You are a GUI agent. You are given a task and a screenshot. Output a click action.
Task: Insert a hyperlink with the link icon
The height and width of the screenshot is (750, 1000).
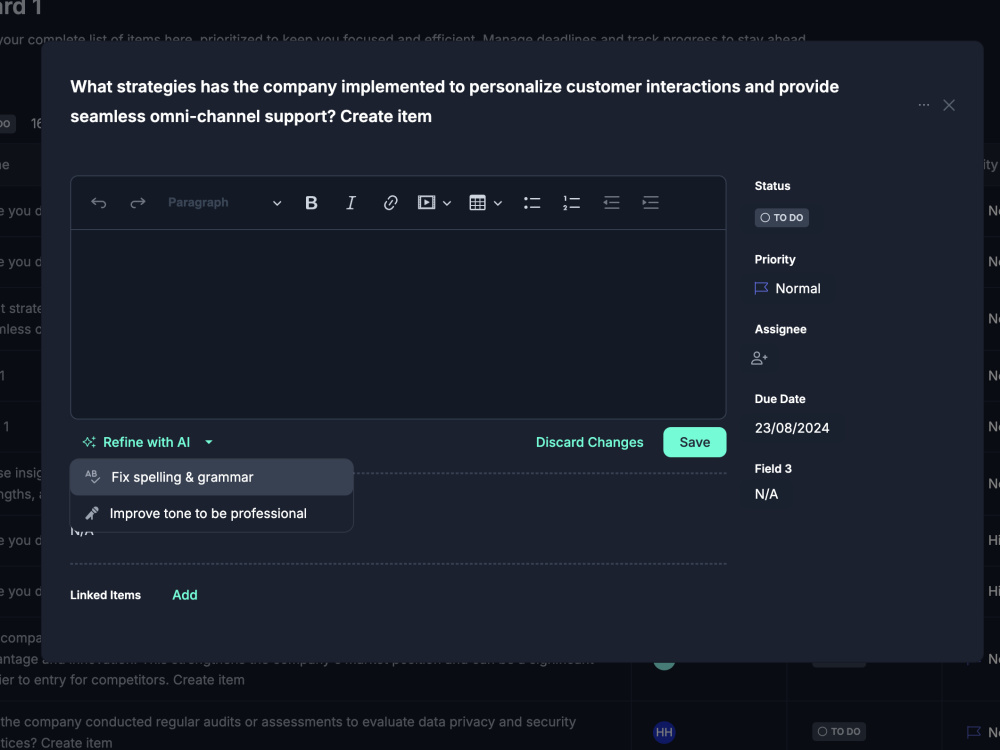pyautogui.click(x=390, y=203)
